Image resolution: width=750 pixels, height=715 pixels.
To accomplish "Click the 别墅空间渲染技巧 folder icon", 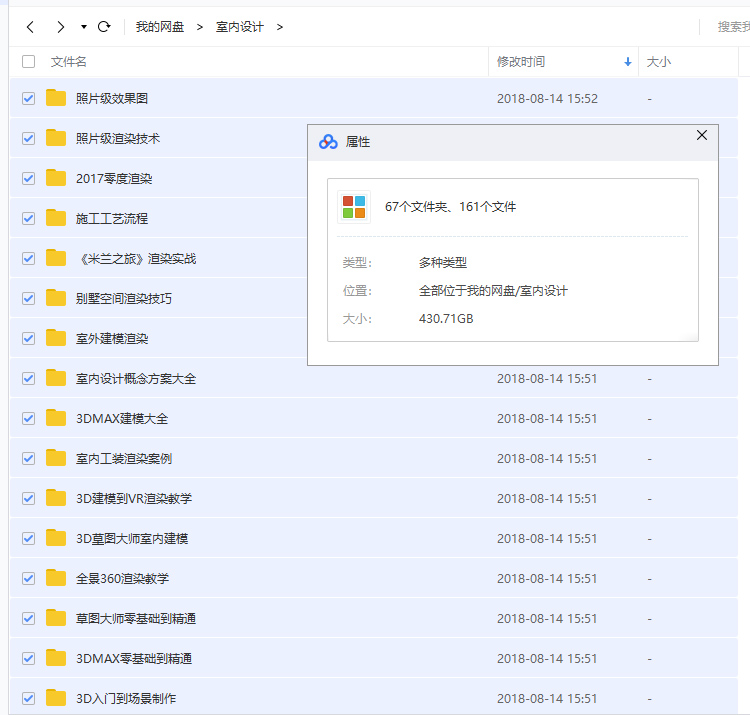I will [56, 298].
